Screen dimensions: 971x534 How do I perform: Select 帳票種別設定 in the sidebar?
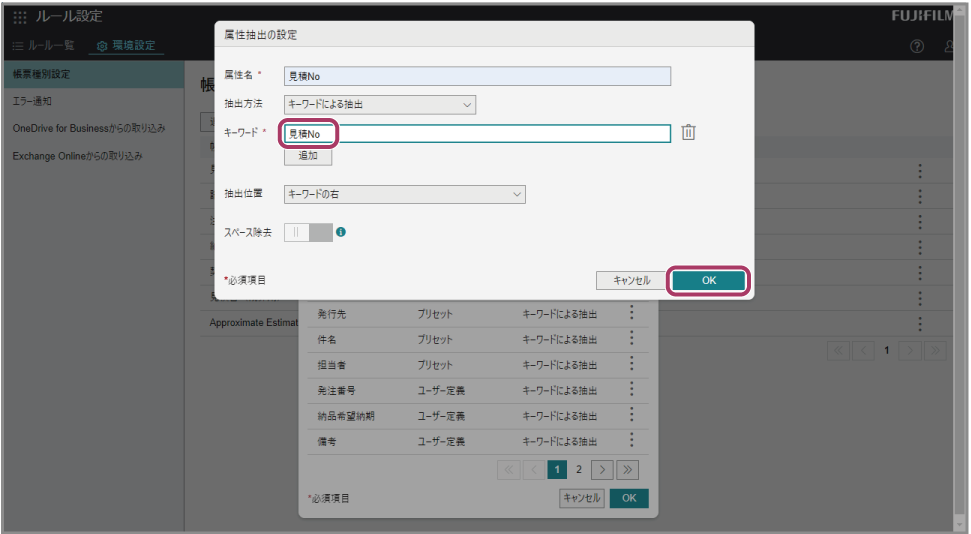94,74
